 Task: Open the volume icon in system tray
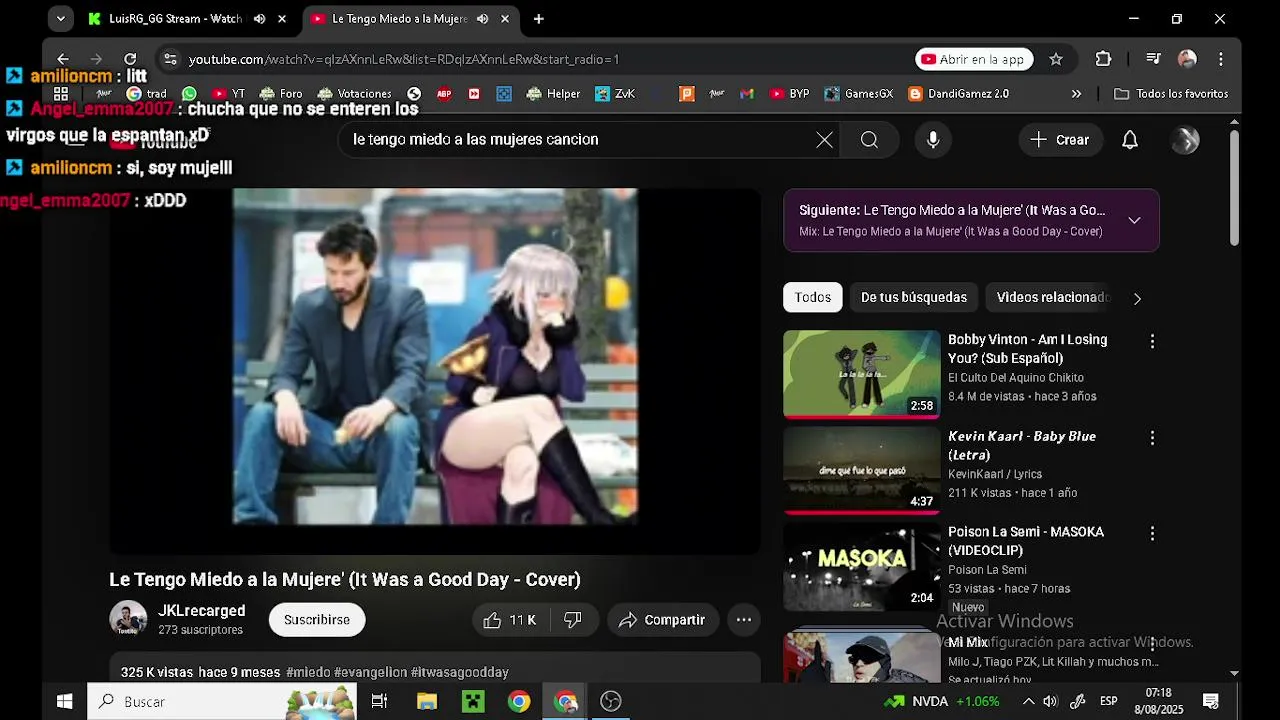[1050, 701]
